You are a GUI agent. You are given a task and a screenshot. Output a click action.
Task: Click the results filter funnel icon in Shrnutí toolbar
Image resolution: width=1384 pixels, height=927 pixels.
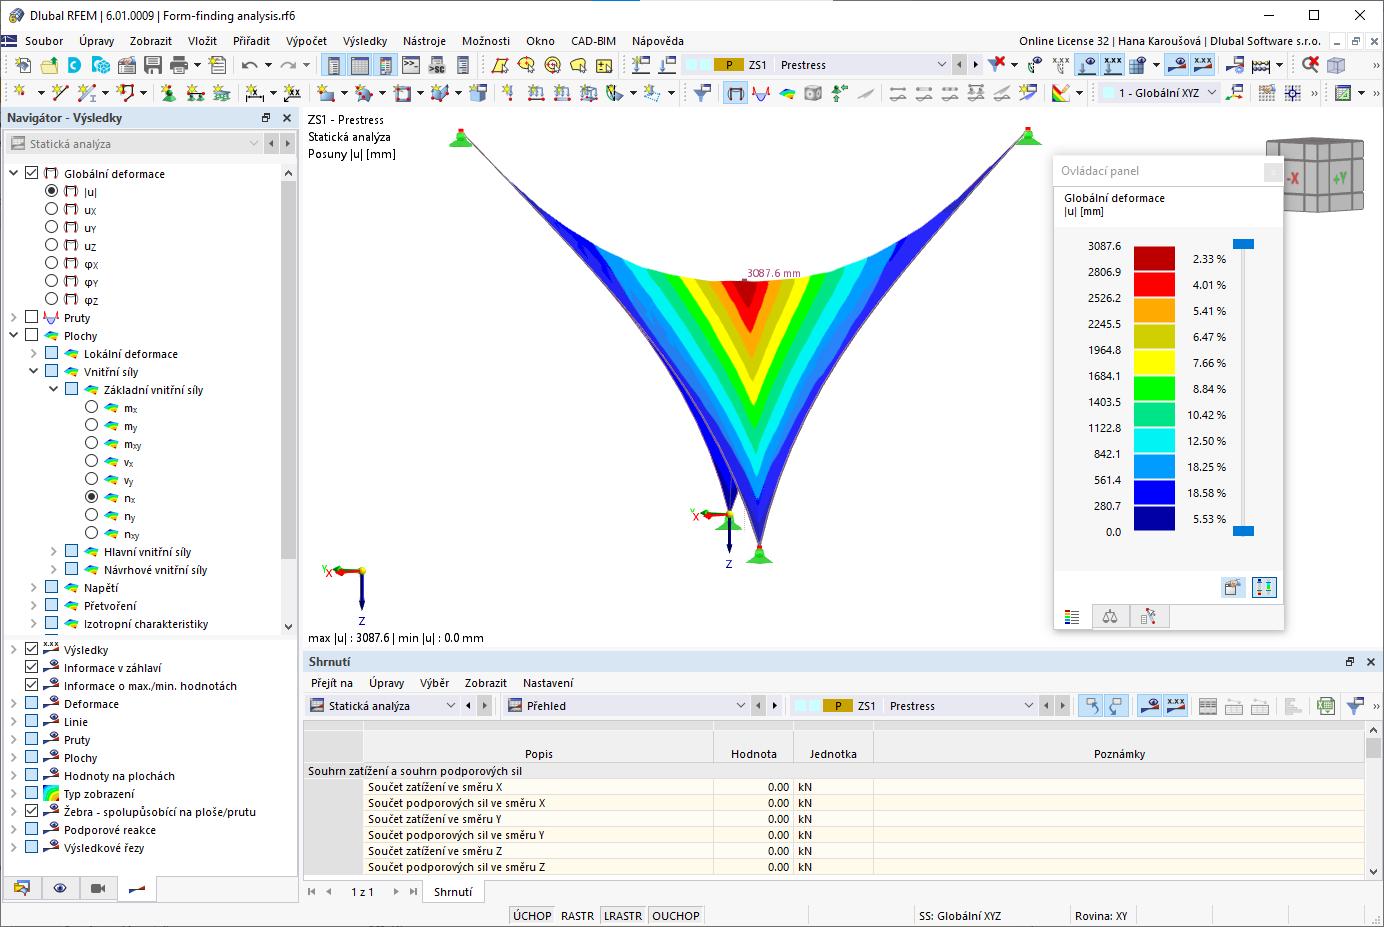[1355, 706]
